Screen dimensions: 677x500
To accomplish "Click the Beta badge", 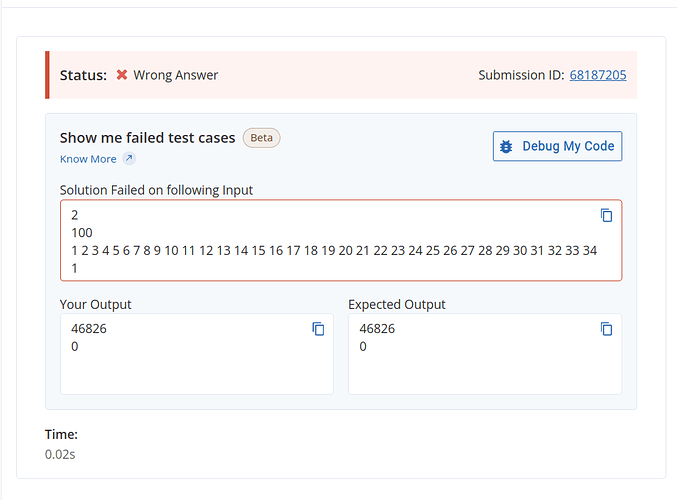I will tap(261, 138).
